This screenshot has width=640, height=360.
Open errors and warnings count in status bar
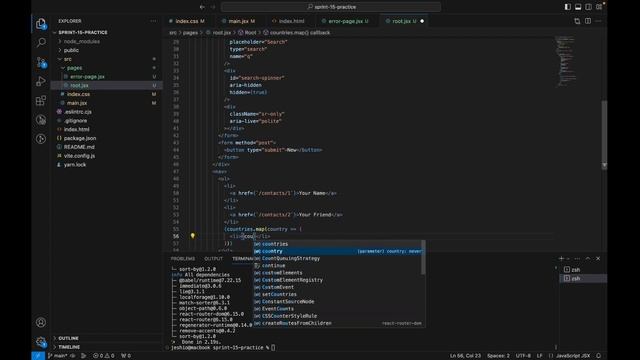(104, 356)
